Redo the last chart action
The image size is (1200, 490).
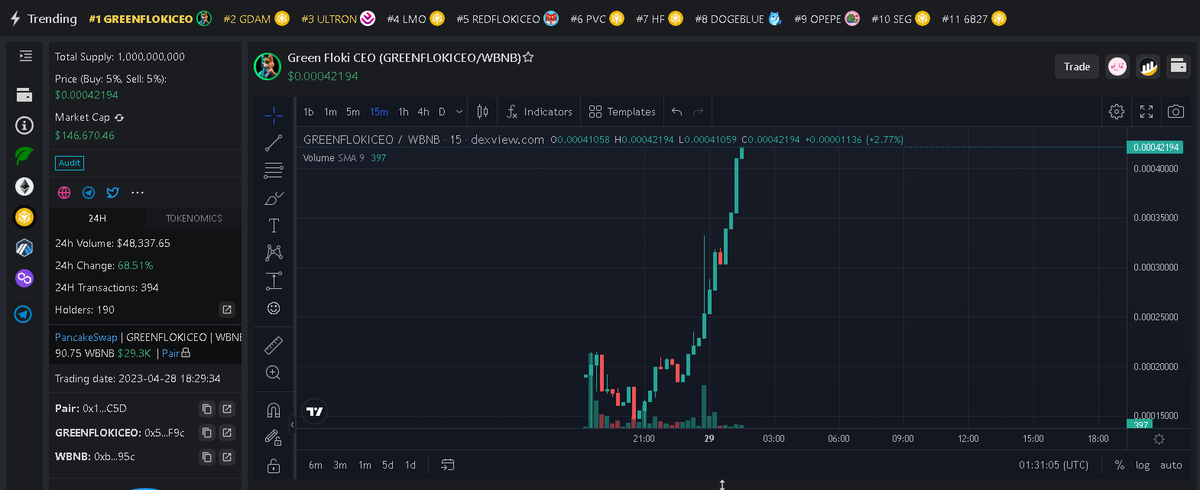coord(699,112)
